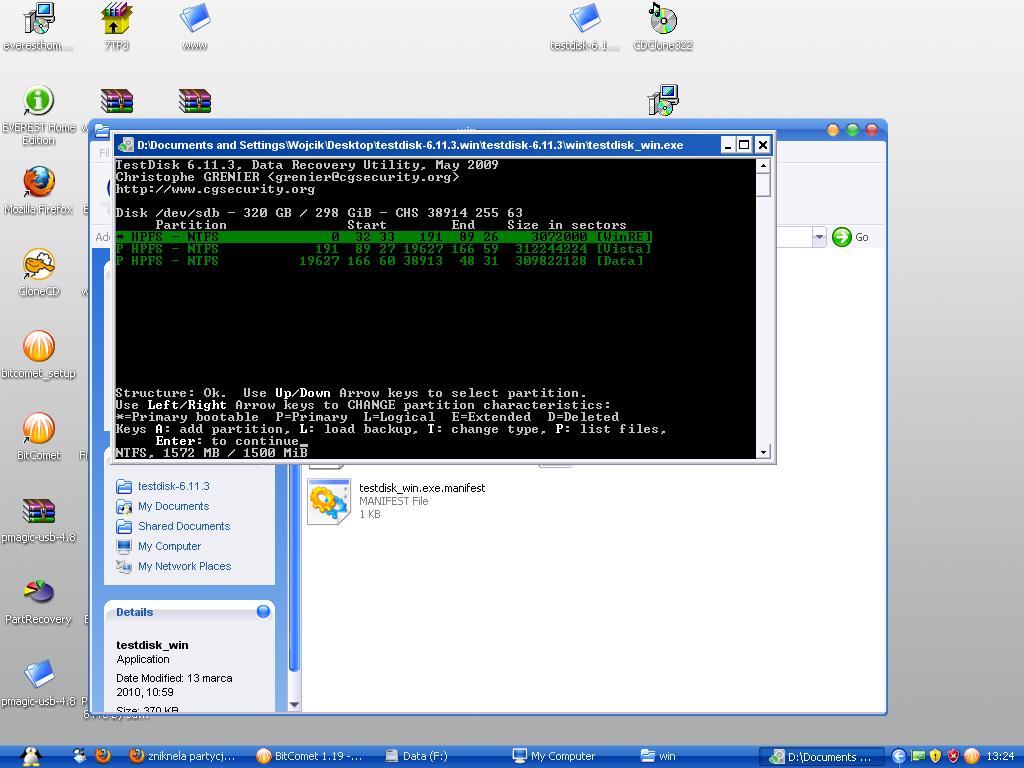Switch to BitComet 1.19 taskbar window
Image resolution: width=1024 pixels, height=768 pixels.
coord(310,756)
